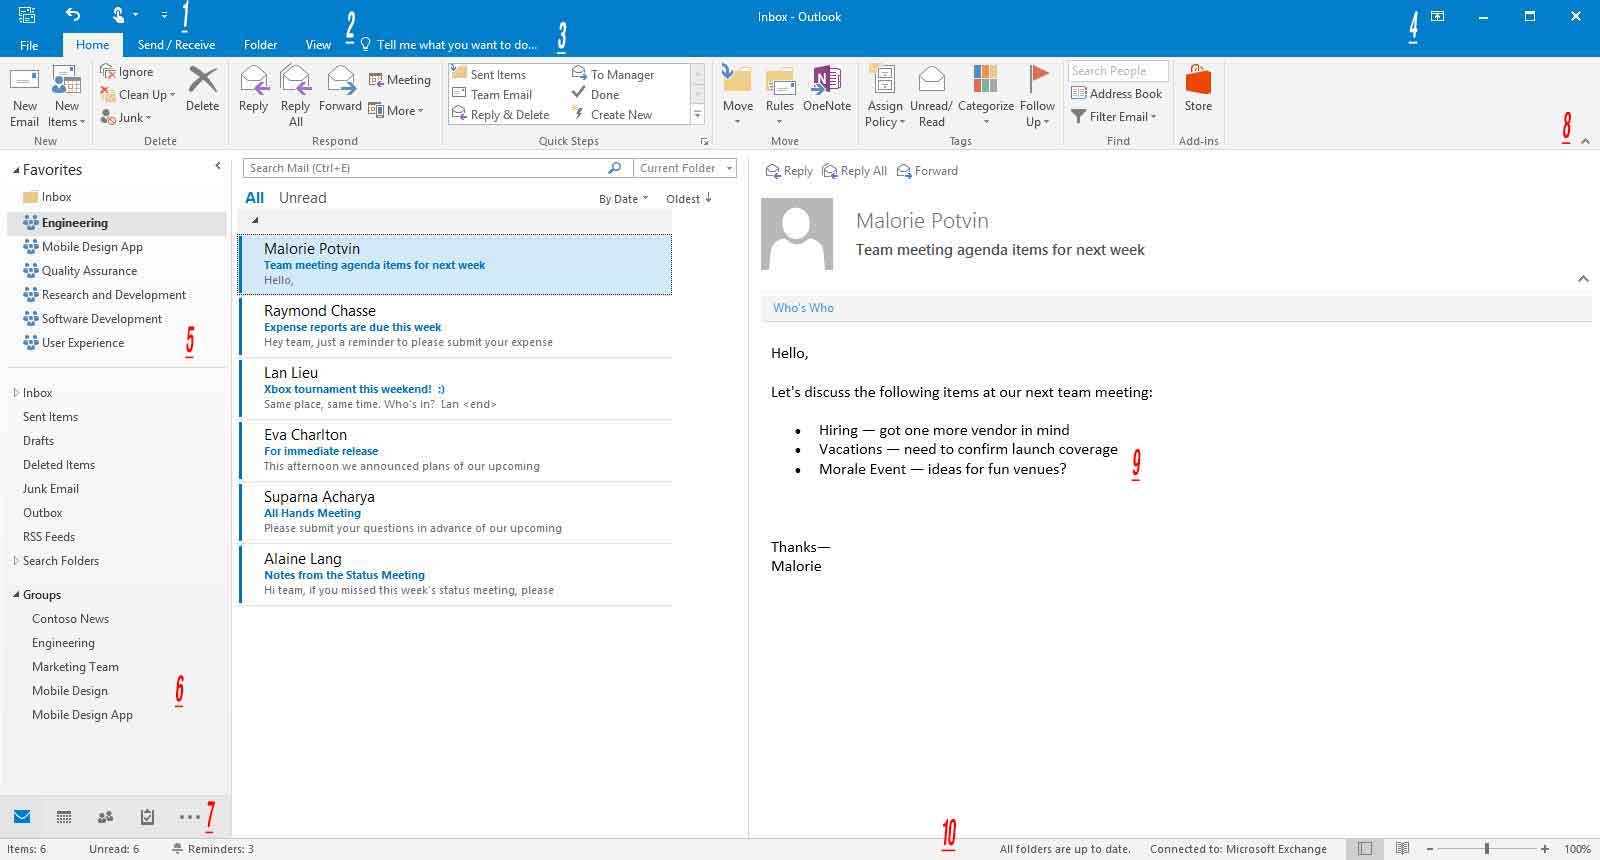The image size is (1600, 860).
Task: Open the Filter Email dropdown
Action: pos(1114,117)
